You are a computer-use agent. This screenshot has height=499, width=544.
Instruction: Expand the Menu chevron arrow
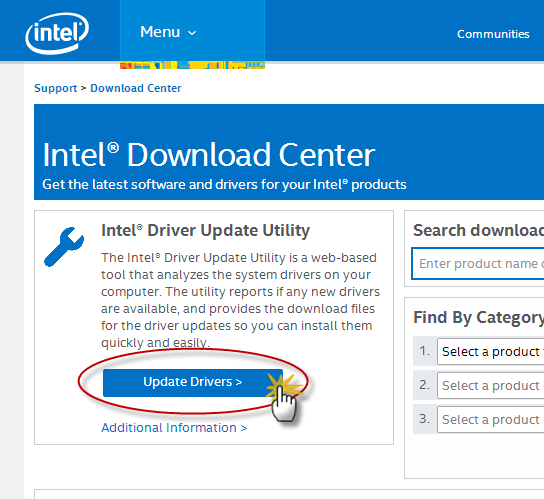pyautogui.click(x=192, y=33)
